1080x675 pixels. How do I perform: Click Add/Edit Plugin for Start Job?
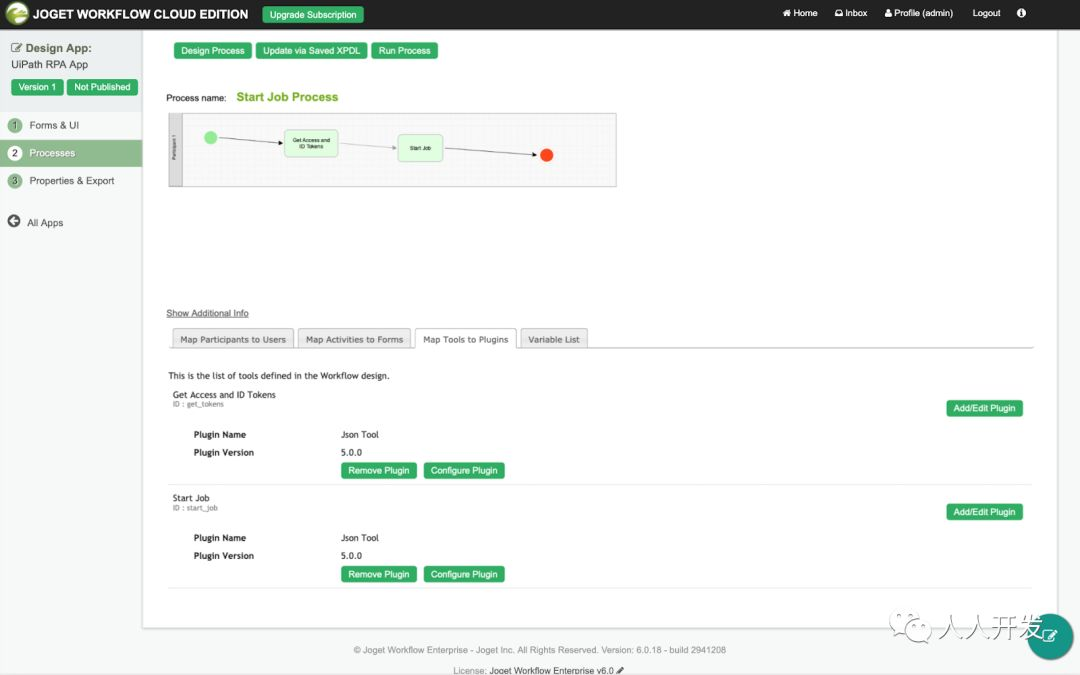[x=984, y=512]
